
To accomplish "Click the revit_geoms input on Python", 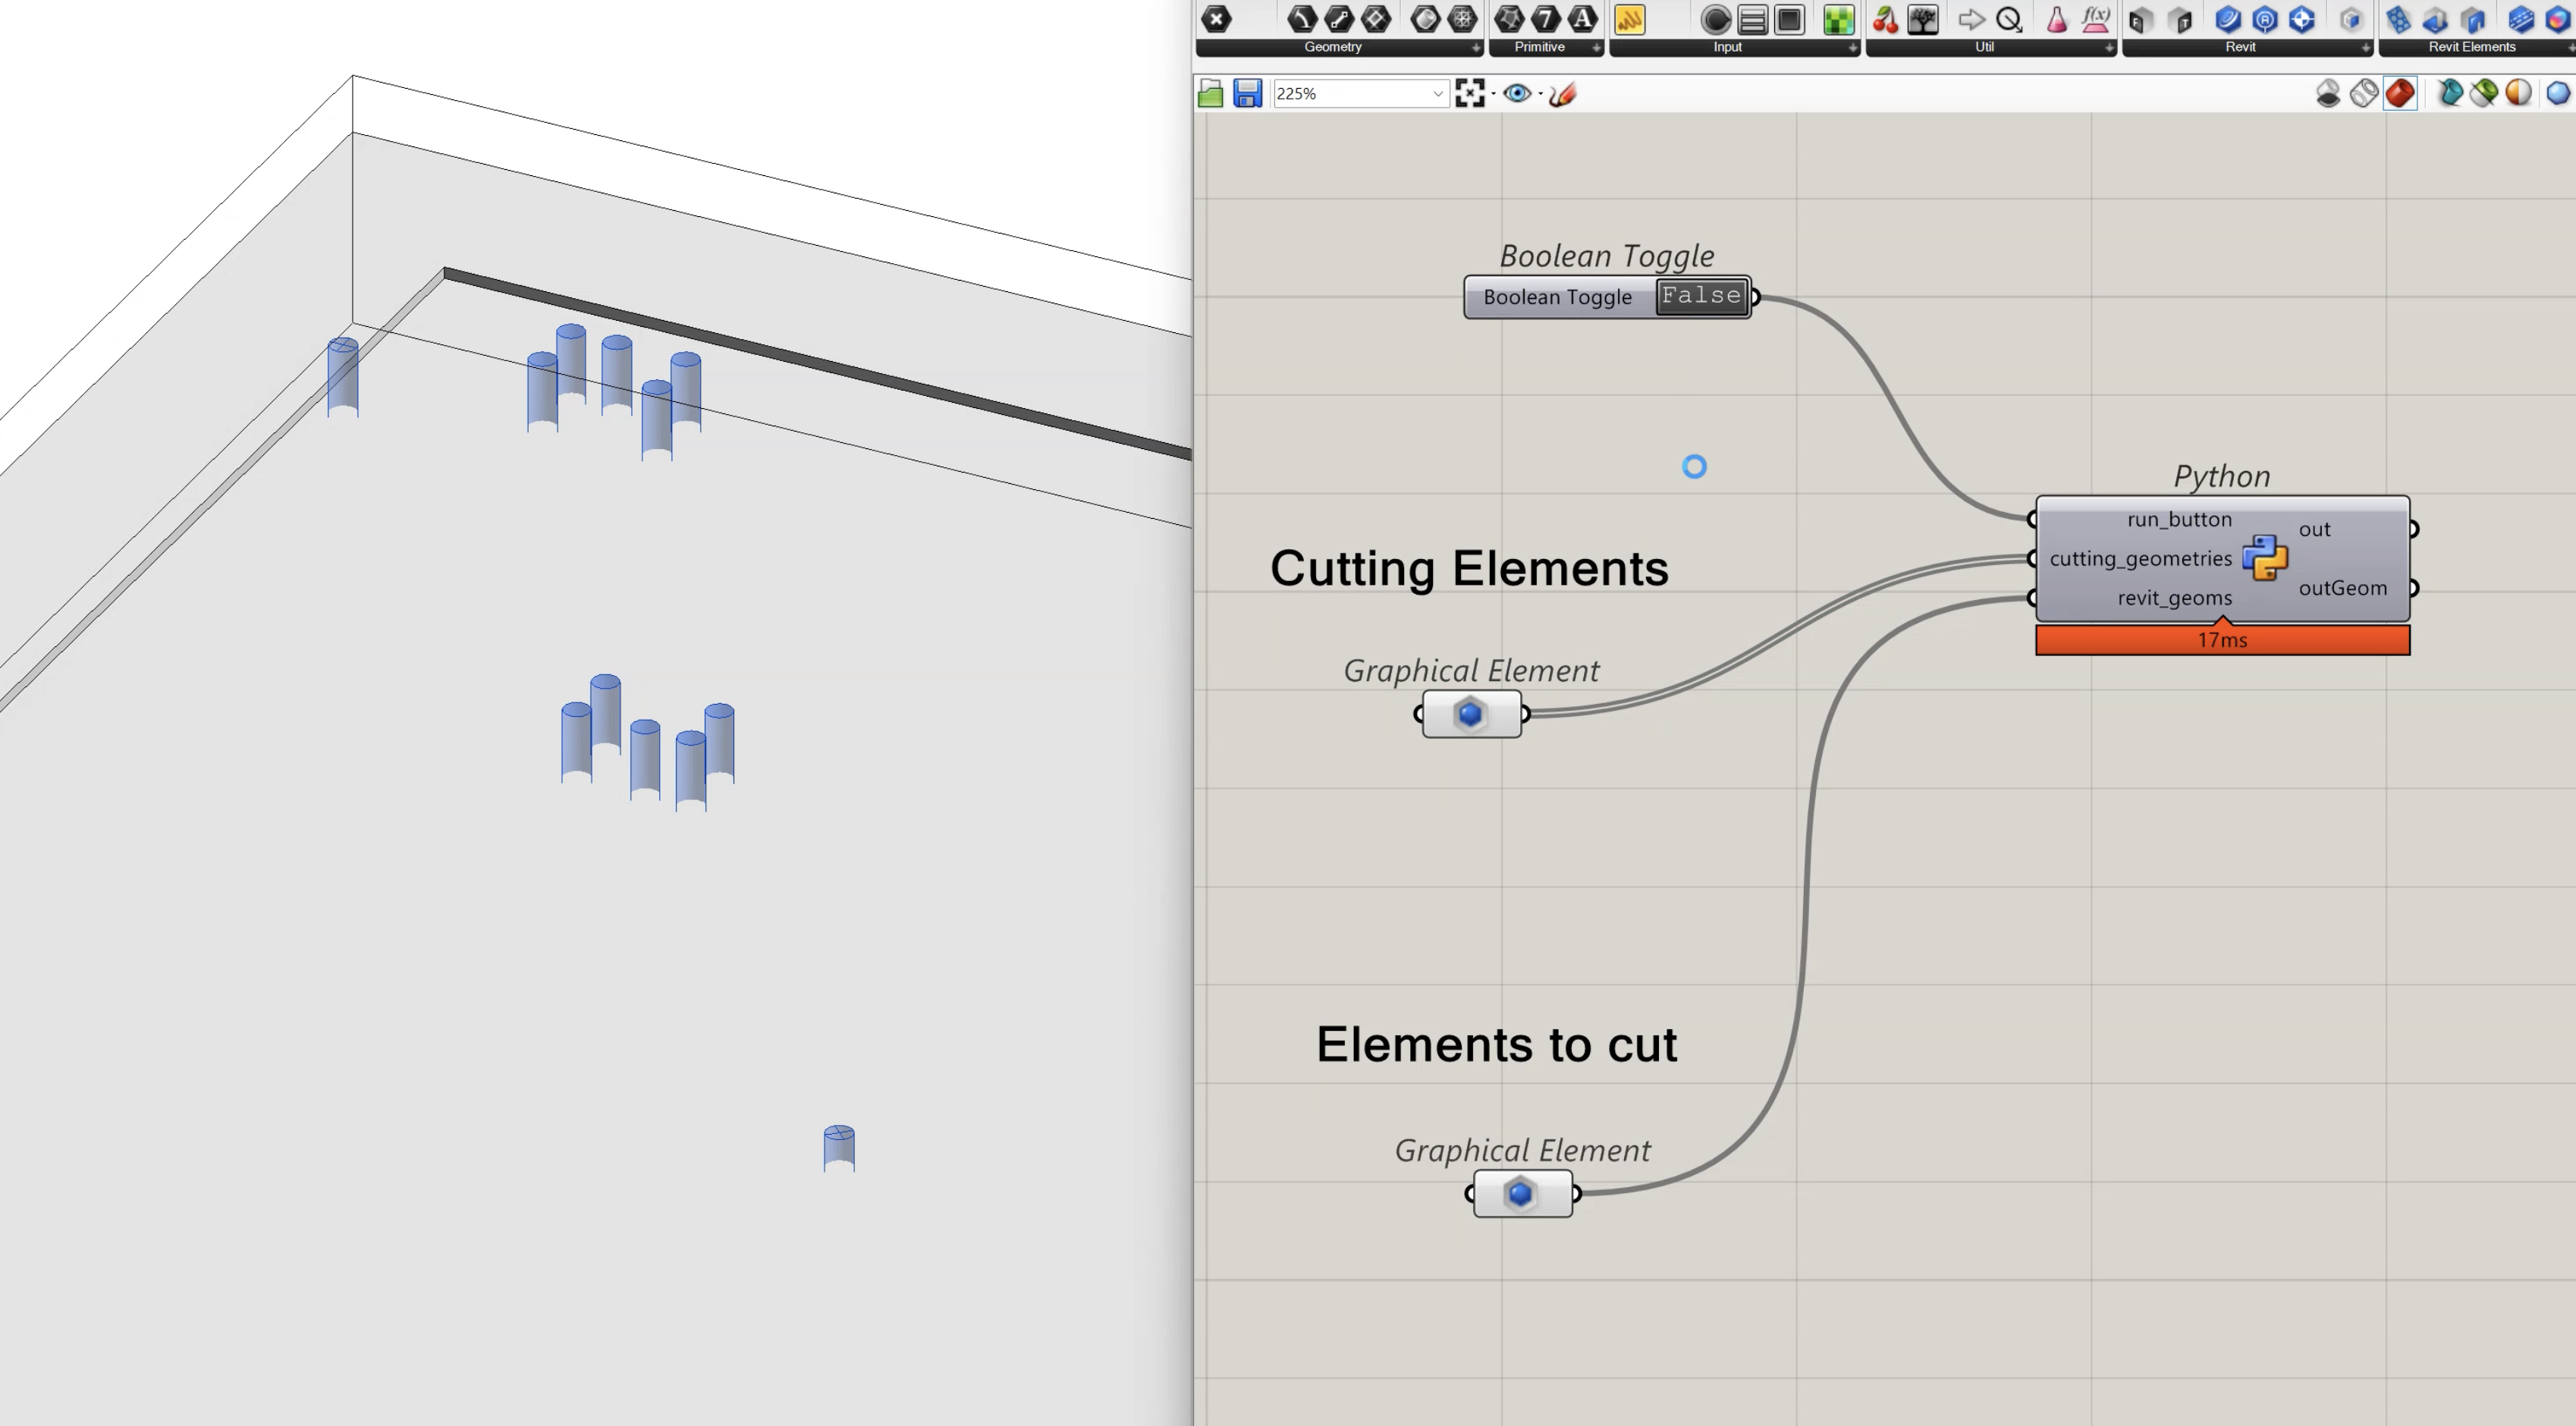I will 2174,598.
